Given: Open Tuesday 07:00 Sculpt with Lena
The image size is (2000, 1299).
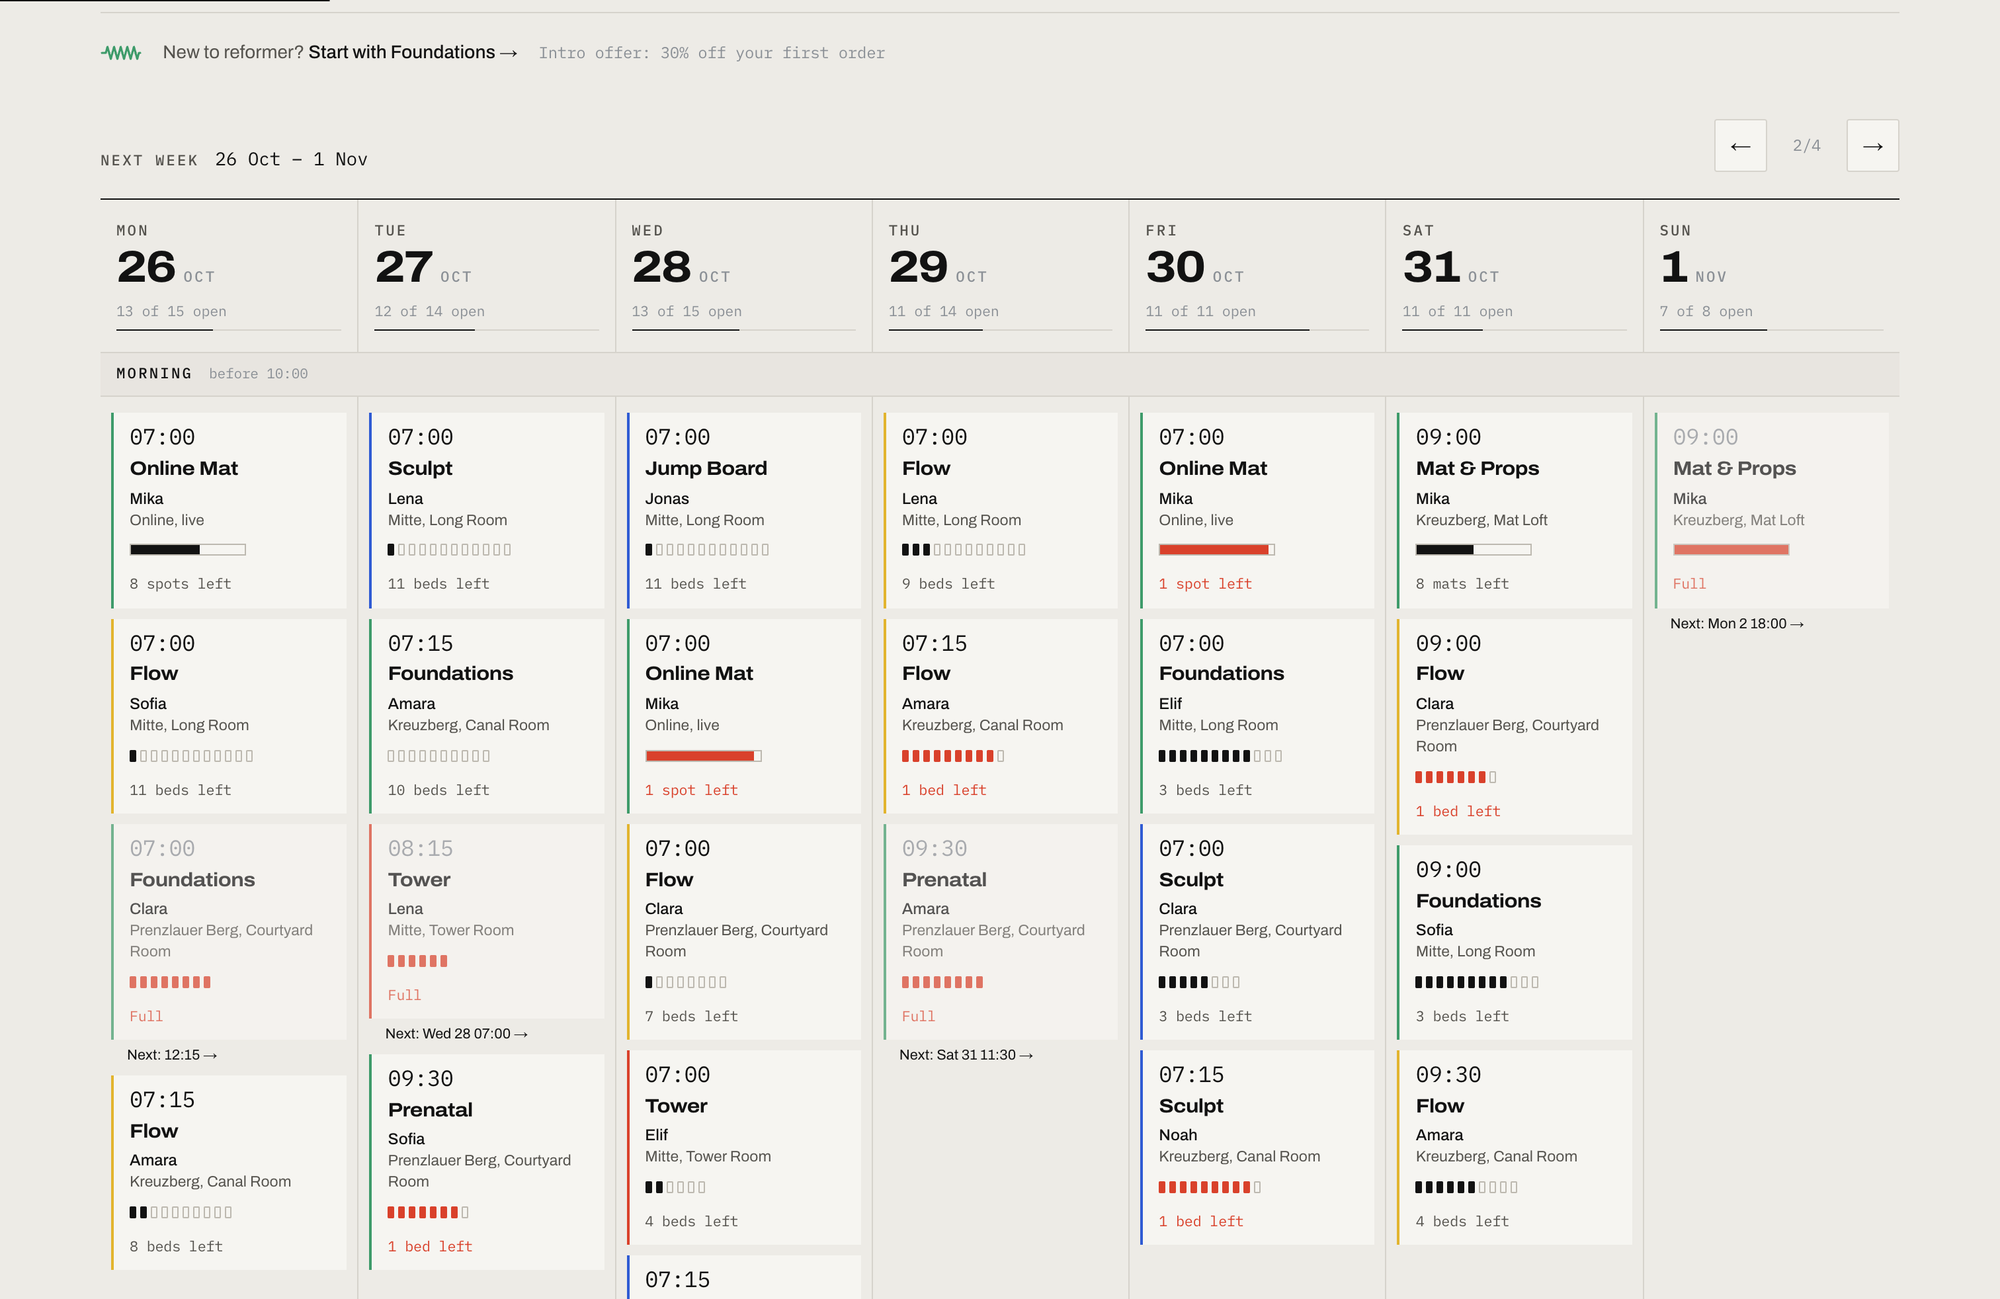Looking at the screenshot, I should point(487,510).
